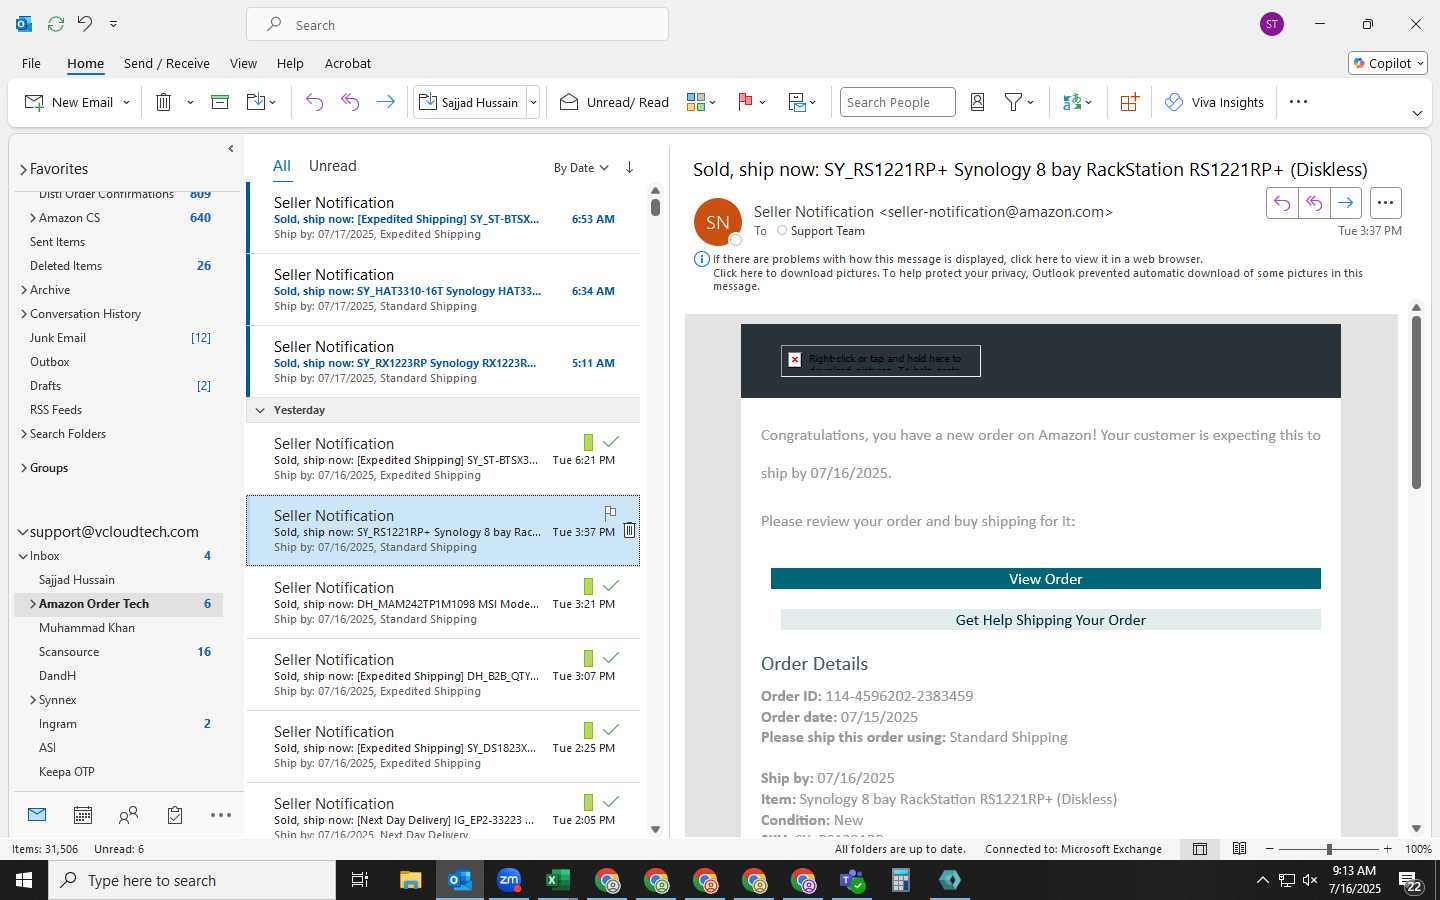Click View Order button in email
The image size is (1440, 900).
[x=1045, y=579]
